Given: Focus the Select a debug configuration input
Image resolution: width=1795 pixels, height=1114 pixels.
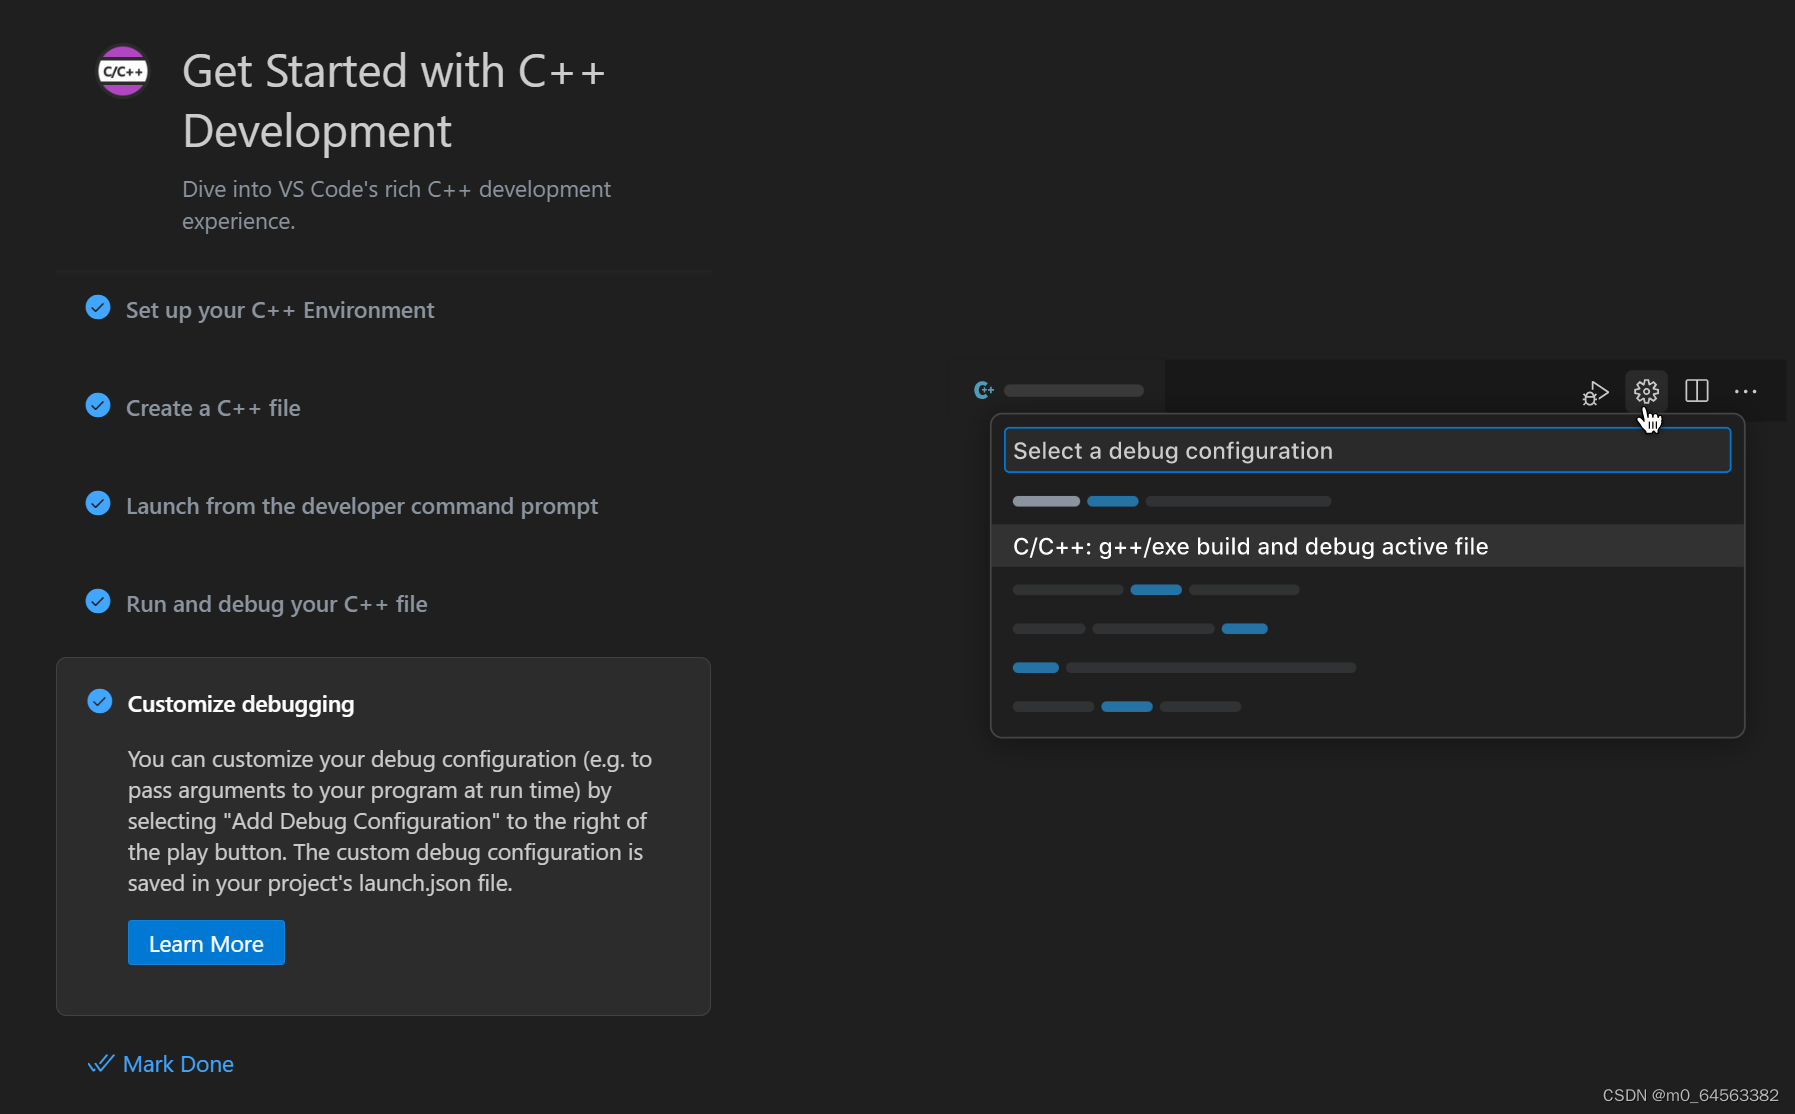Looking at the screenshot, I should tap(1367, 450).
